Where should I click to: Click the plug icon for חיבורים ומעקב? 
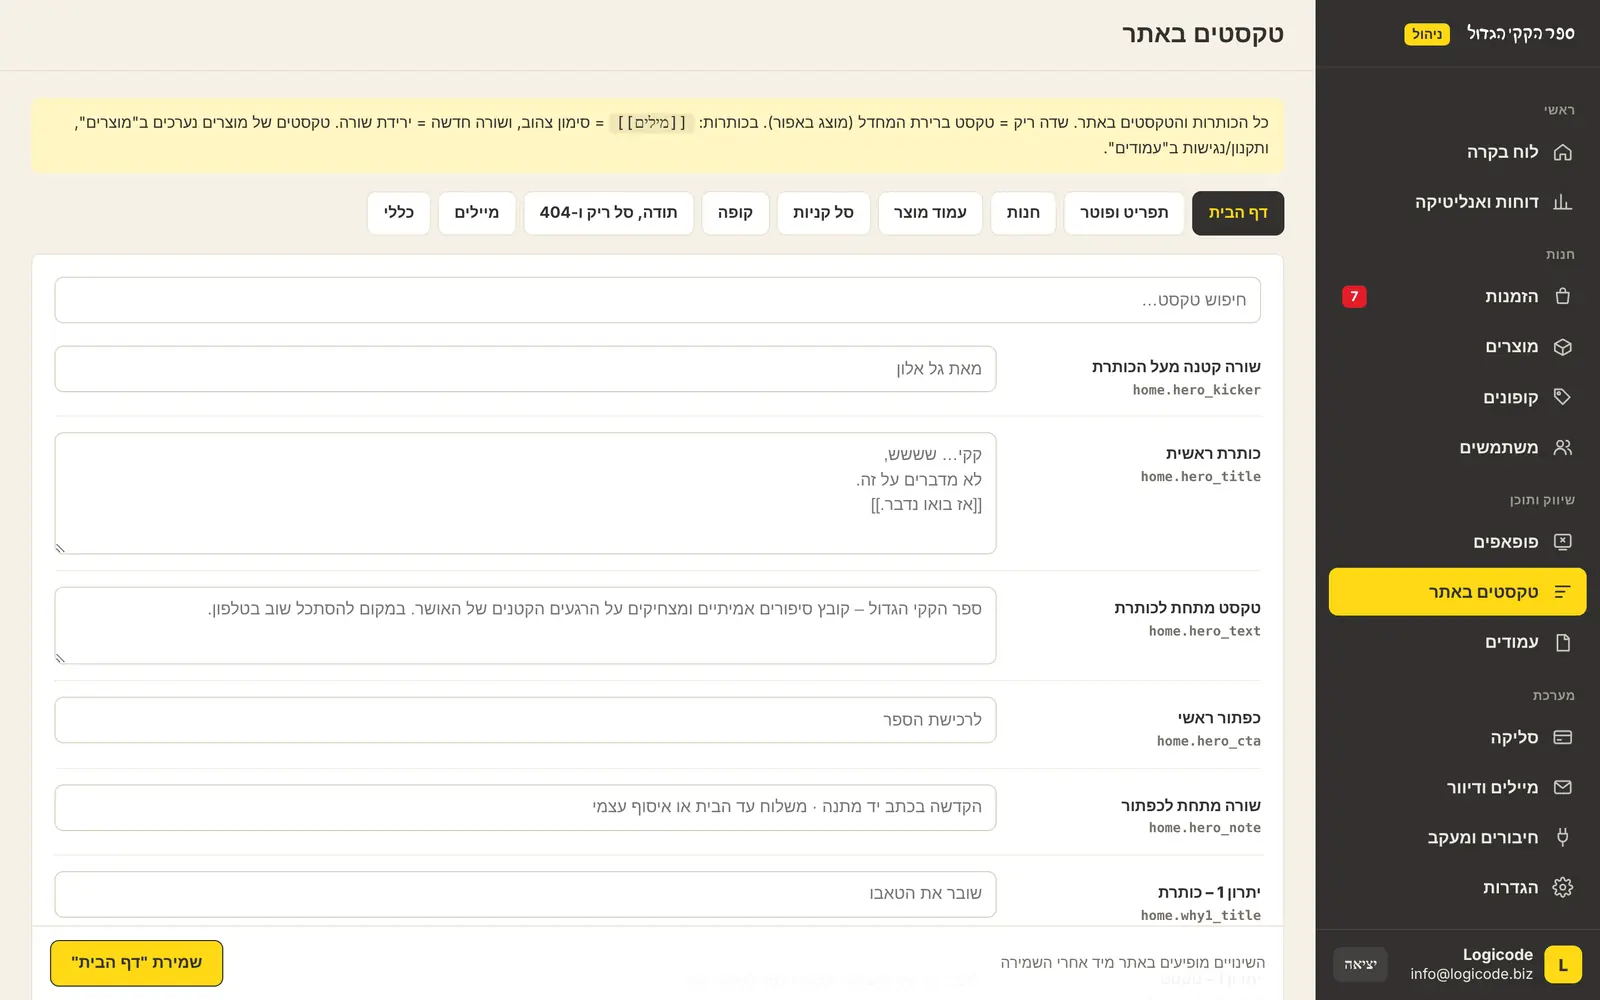pos(1563,837)
